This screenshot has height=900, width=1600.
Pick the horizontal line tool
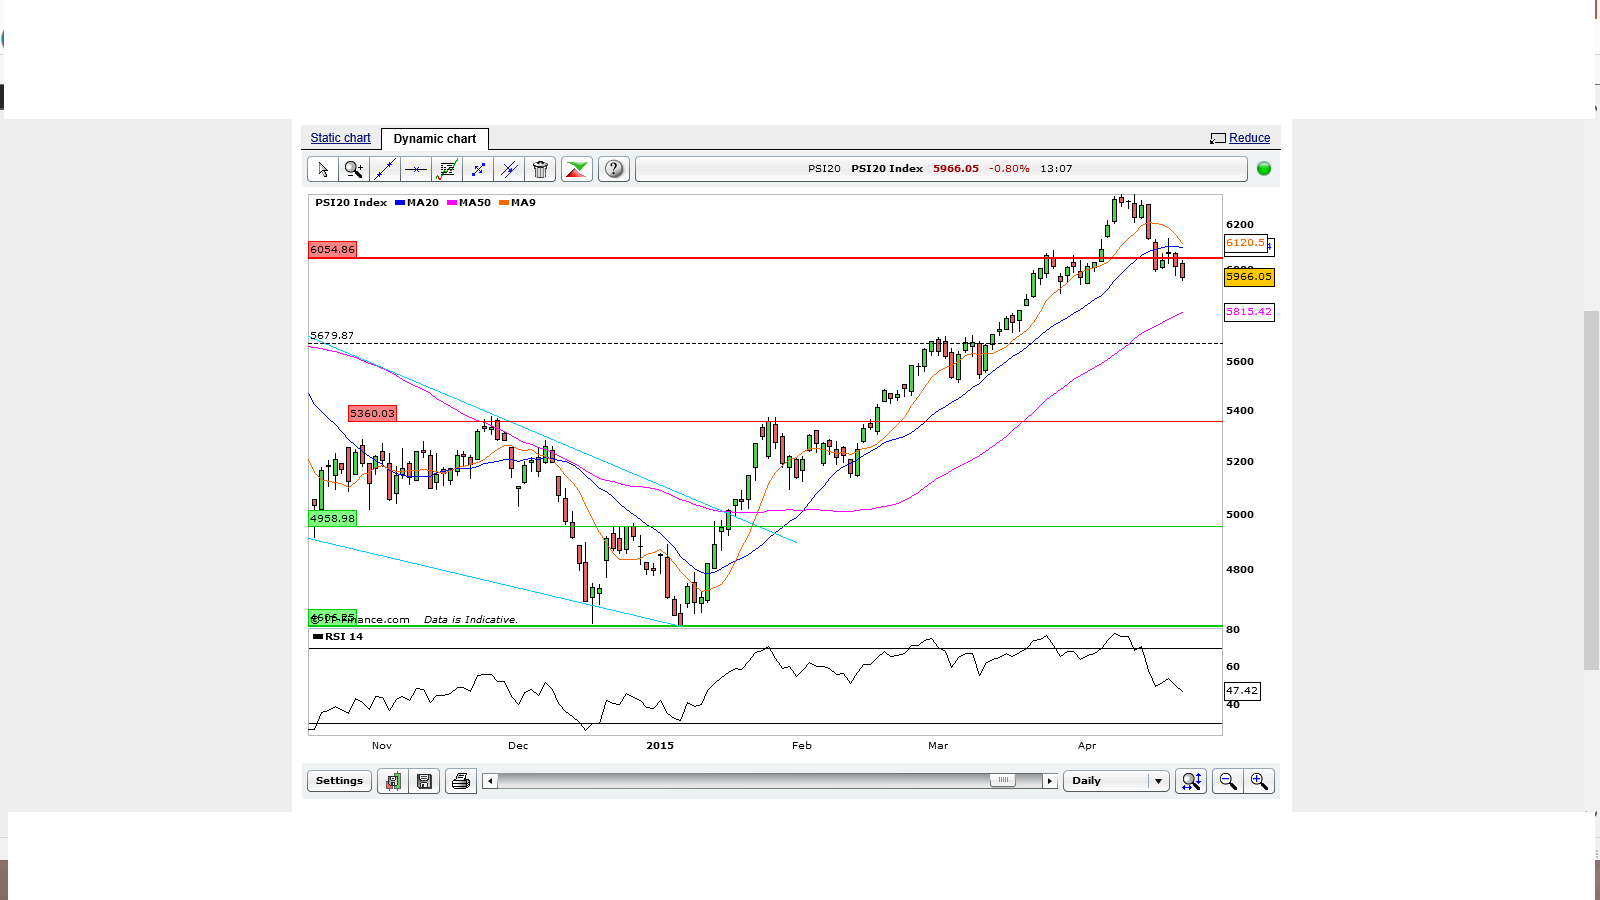416,169
